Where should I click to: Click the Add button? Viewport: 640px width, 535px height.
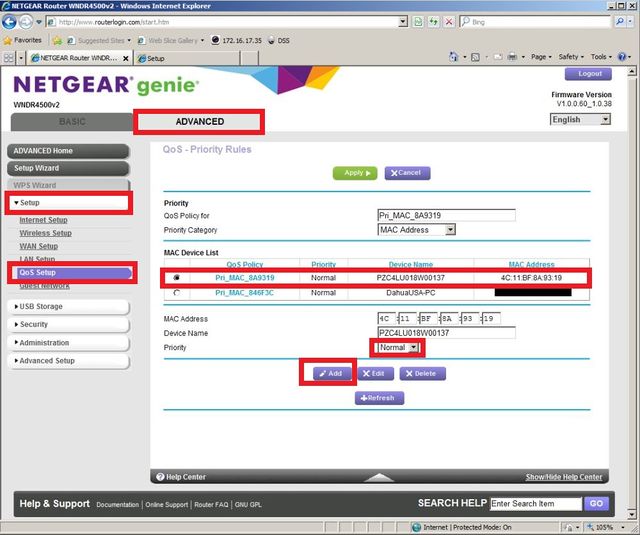point(331,373)
